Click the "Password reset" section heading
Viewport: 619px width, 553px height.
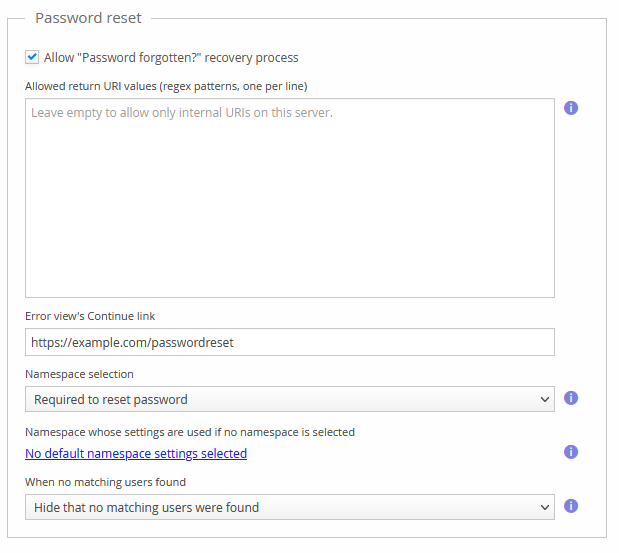coord(88,18)
